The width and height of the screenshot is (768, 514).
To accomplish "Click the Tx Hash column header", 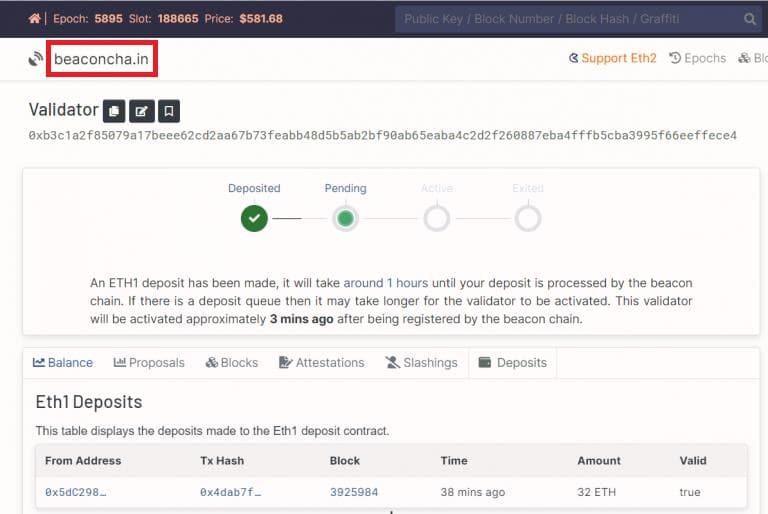I will [222, 461].
